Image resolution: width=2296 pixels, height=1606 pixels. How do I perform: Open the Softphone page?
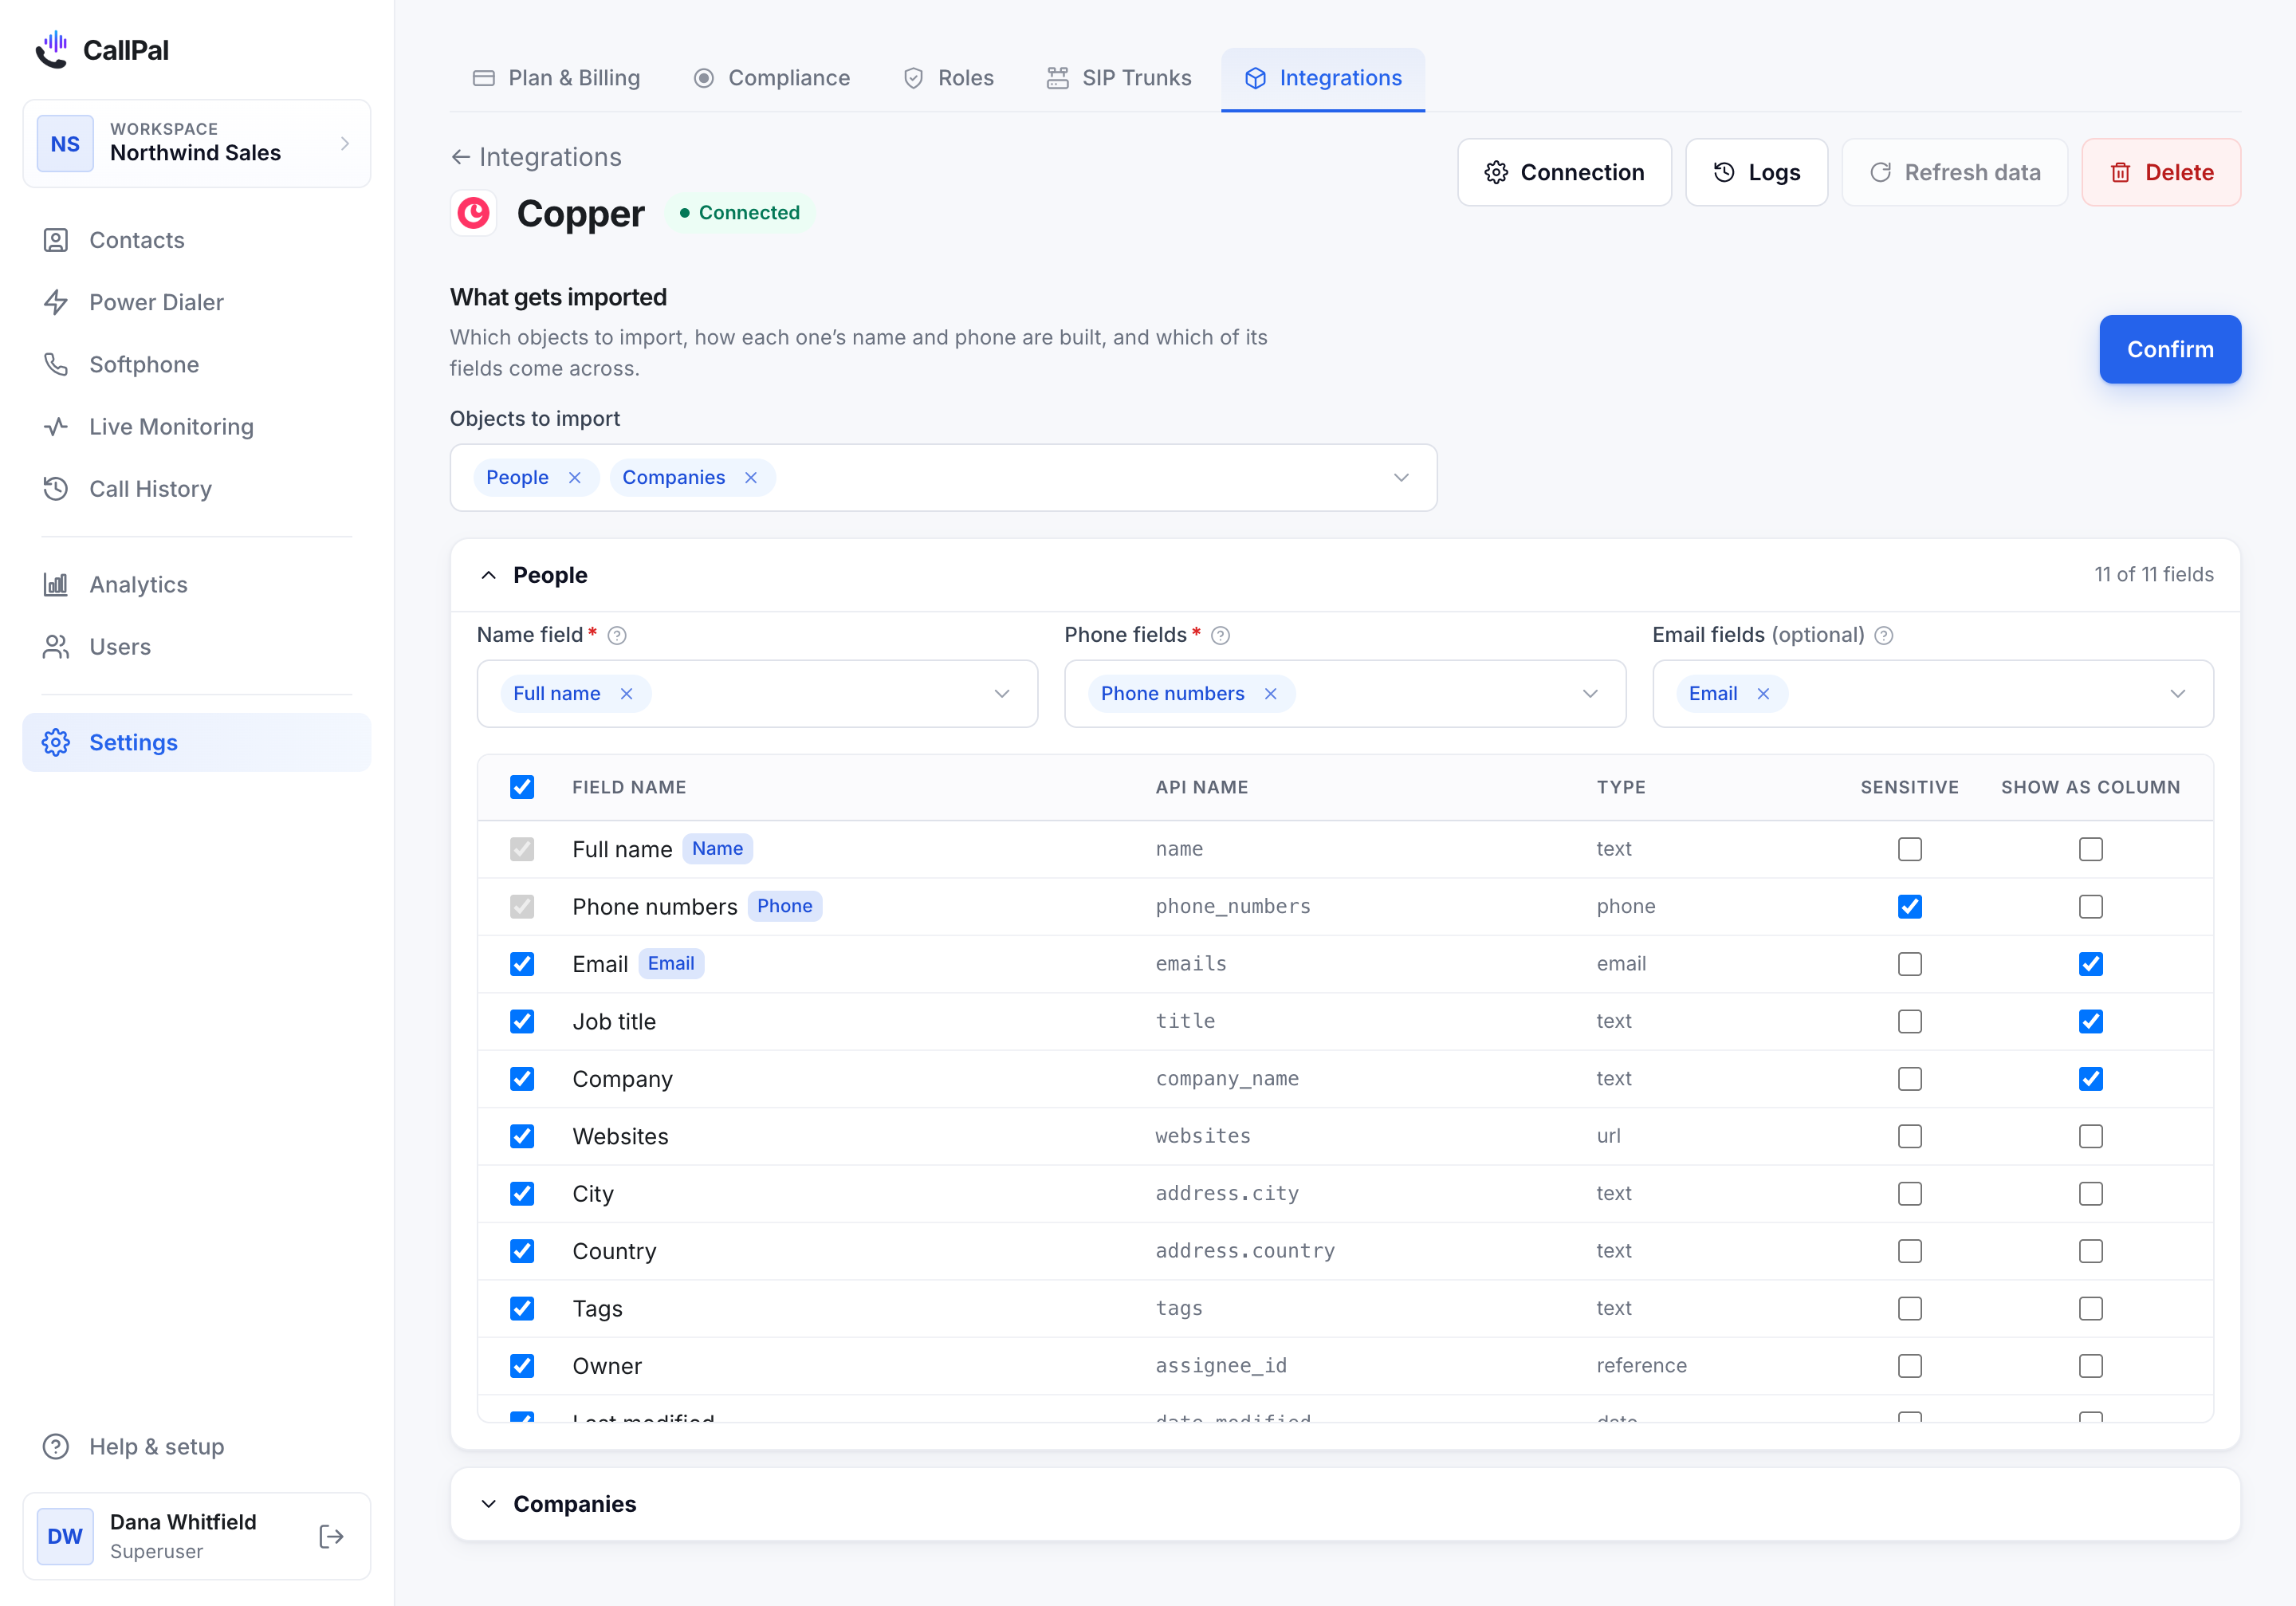pos(196,364)
